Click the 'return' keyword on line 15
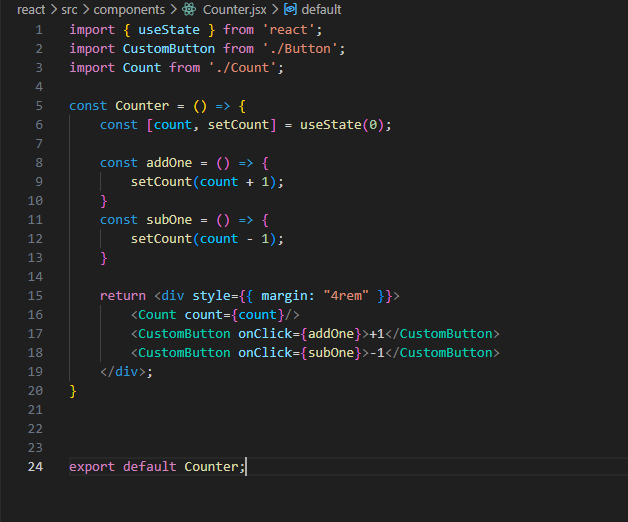The image size is (628, 522). point(123,296)
